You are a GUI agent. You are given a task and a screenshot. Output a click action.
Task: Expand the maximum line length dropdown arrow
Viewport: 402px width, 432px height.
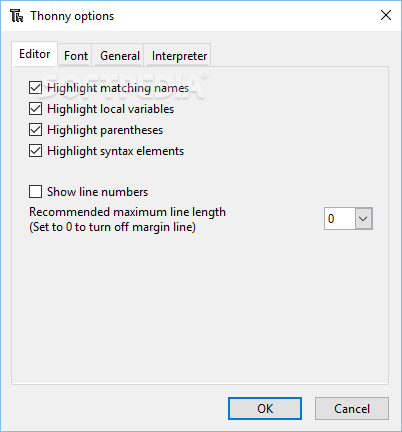[x=363, y=219]
